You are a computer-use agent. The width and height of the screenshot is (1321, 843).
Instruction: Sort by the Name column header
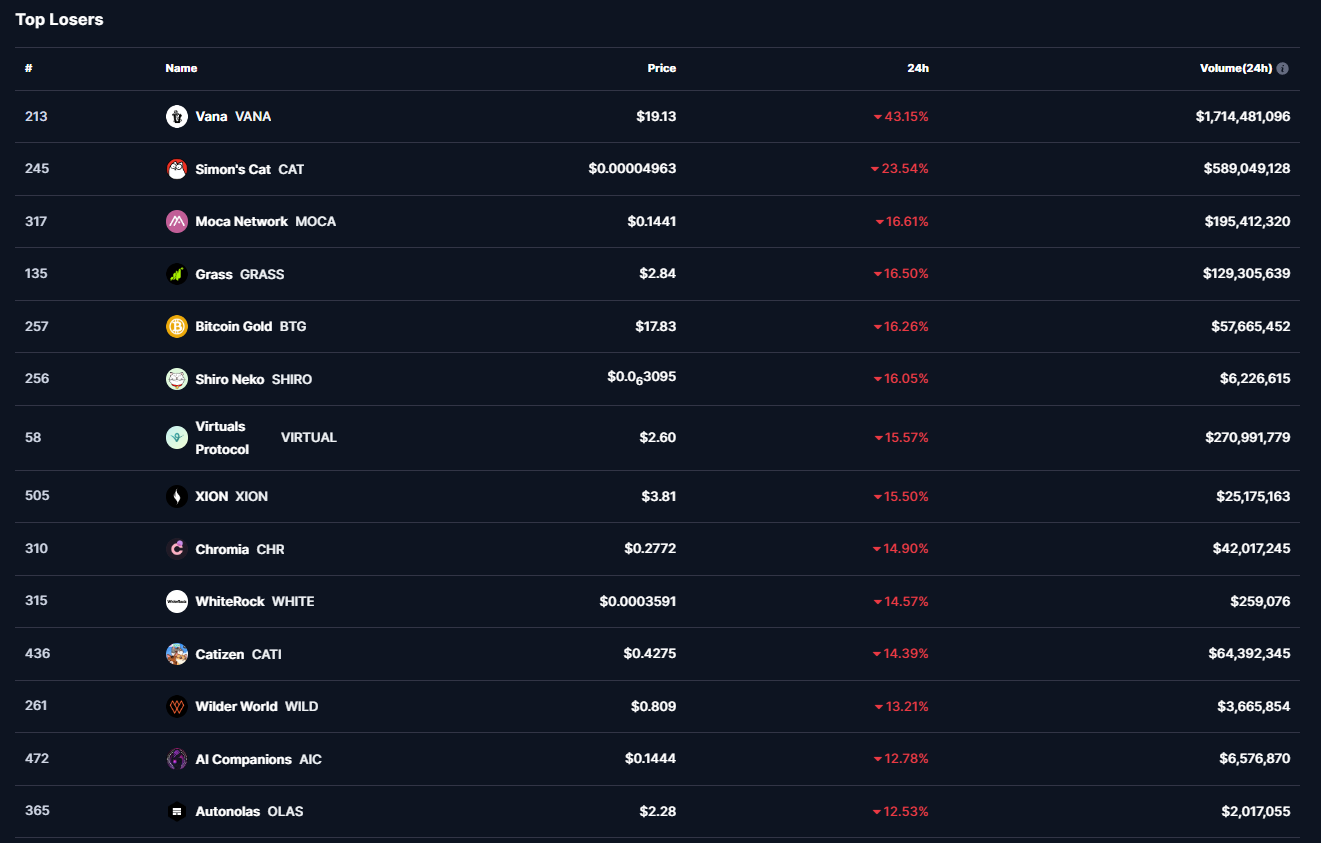(x=181, y=69)
